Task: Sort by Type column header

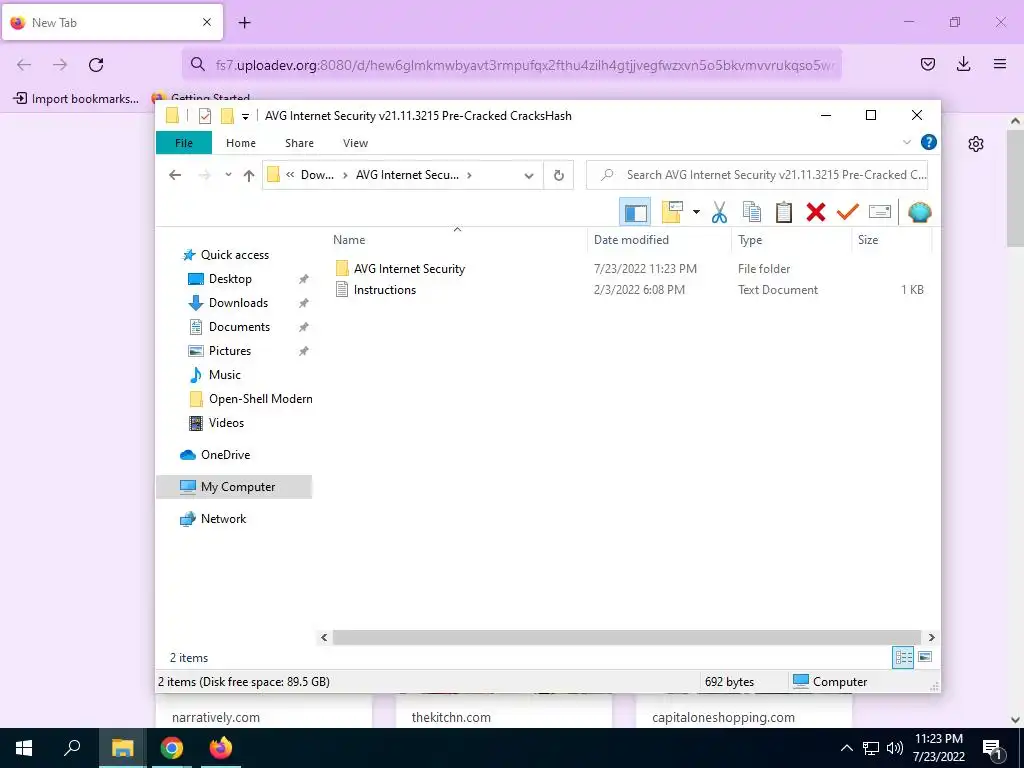Action: (792, 240)
